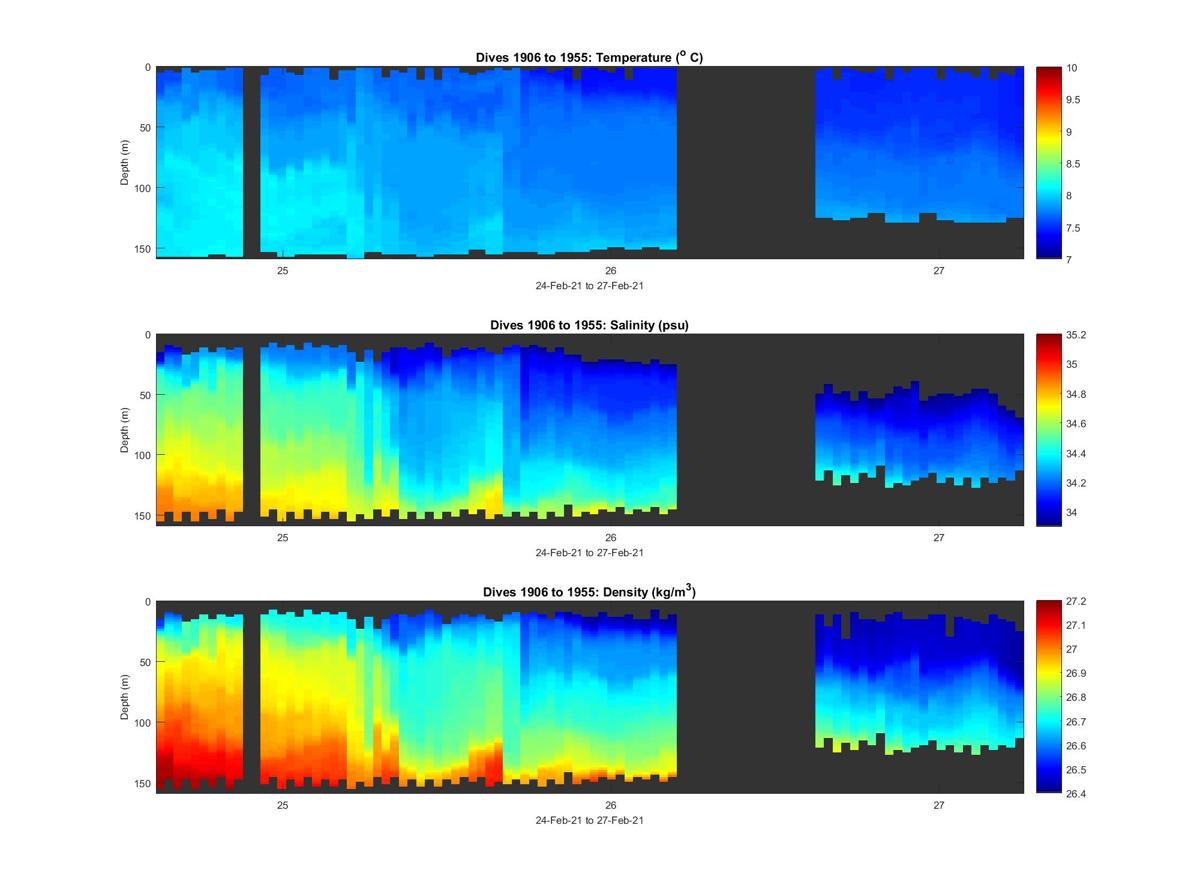Click the Temperature plot title
The width and height of the screenshot is (1200, 892).
point(589,57)
